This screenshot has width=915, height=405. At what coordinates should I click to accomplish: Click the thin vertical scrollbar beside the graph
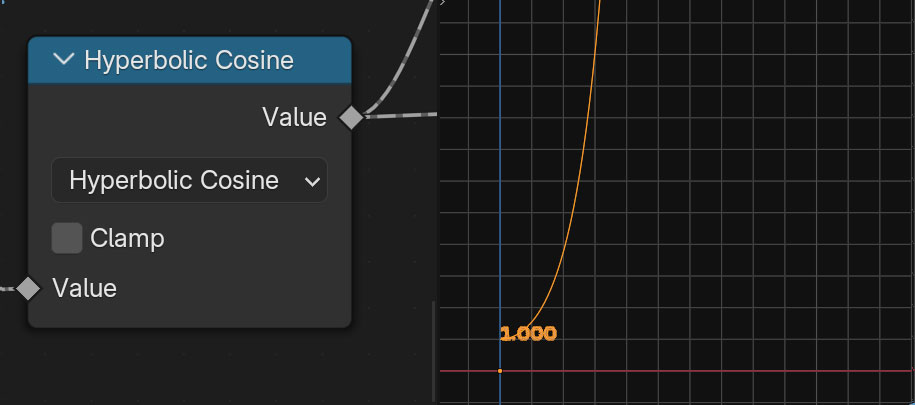[433, 350]
